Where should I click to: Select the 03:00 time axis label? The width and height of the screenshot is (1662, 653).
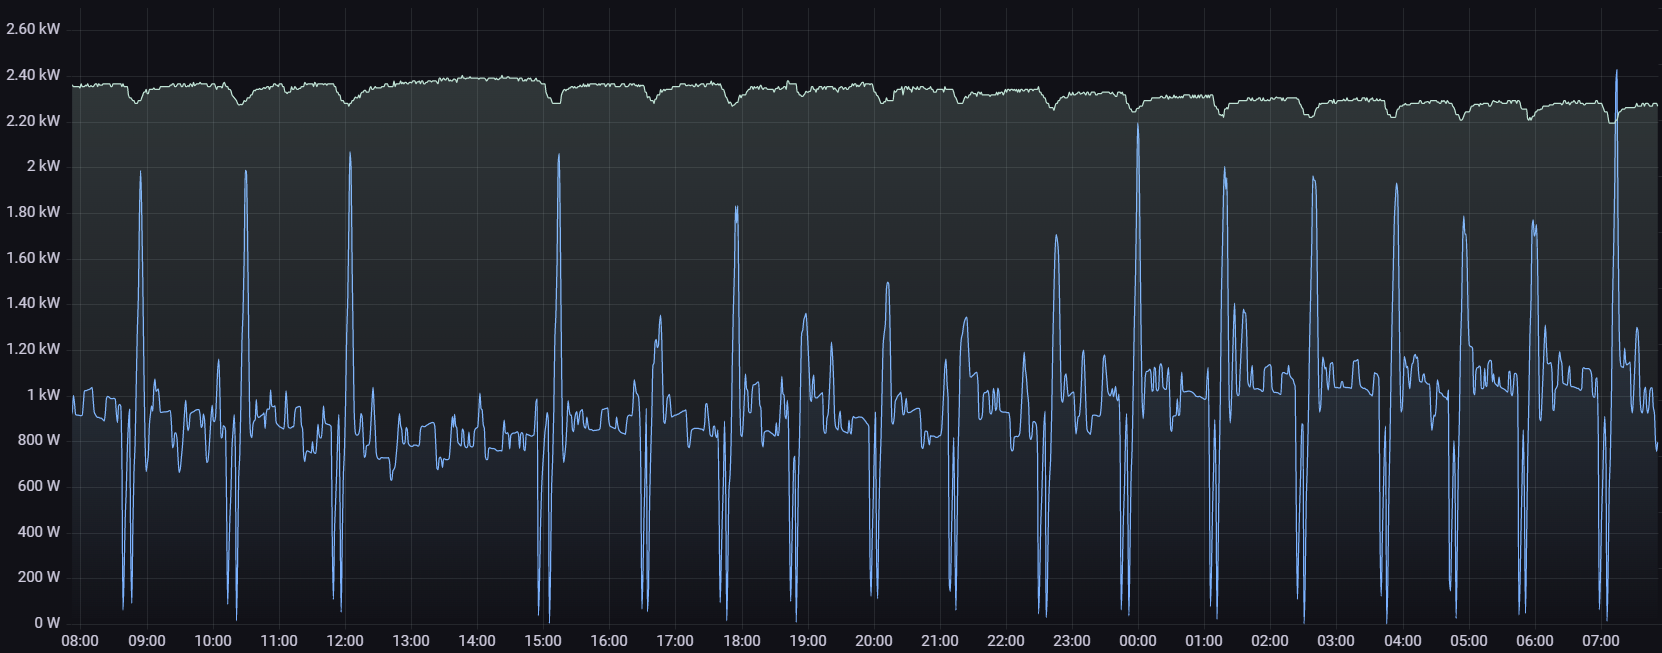tap(1336, 641)
